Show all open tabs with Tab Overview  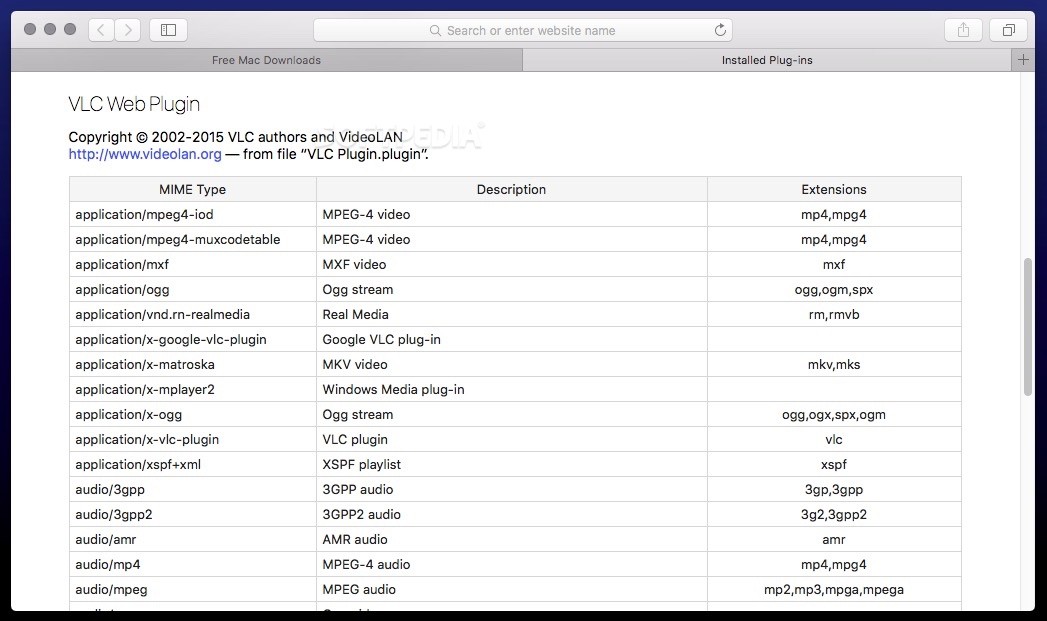coord(1008,29)
